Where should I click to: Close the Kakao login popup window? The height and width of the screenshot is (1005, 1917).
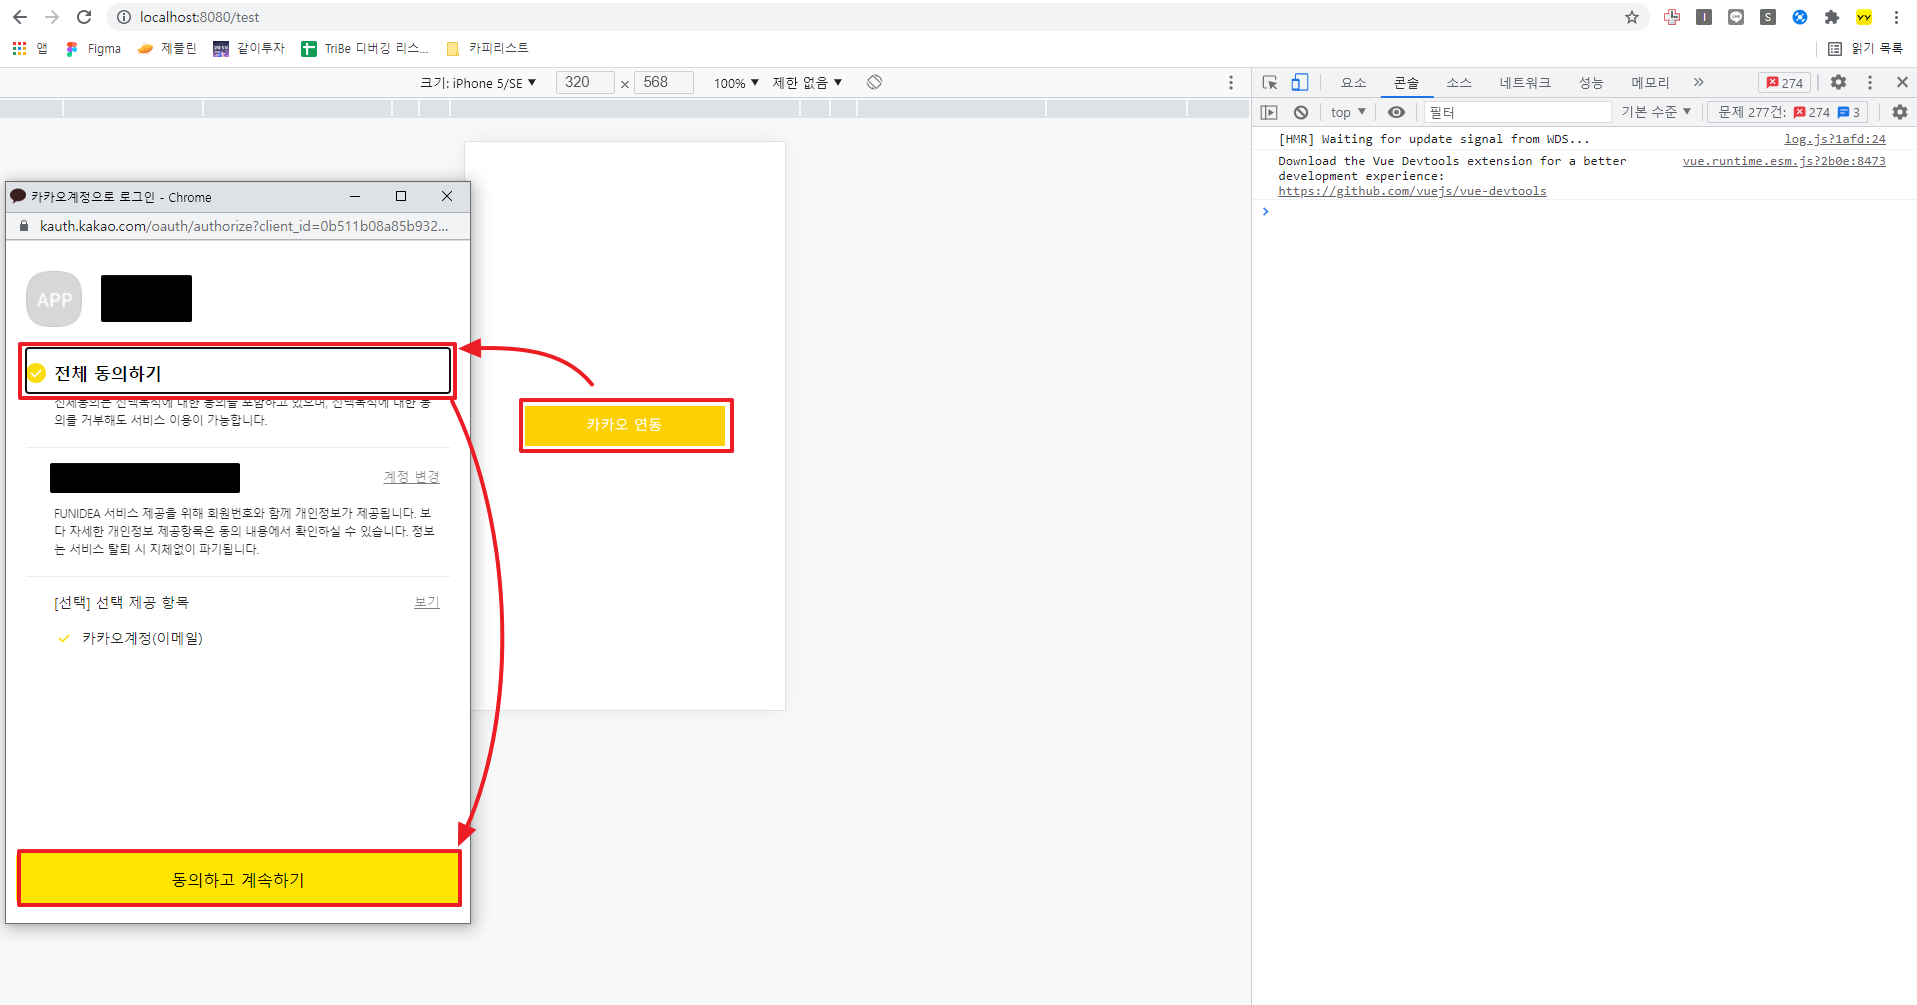447,196
